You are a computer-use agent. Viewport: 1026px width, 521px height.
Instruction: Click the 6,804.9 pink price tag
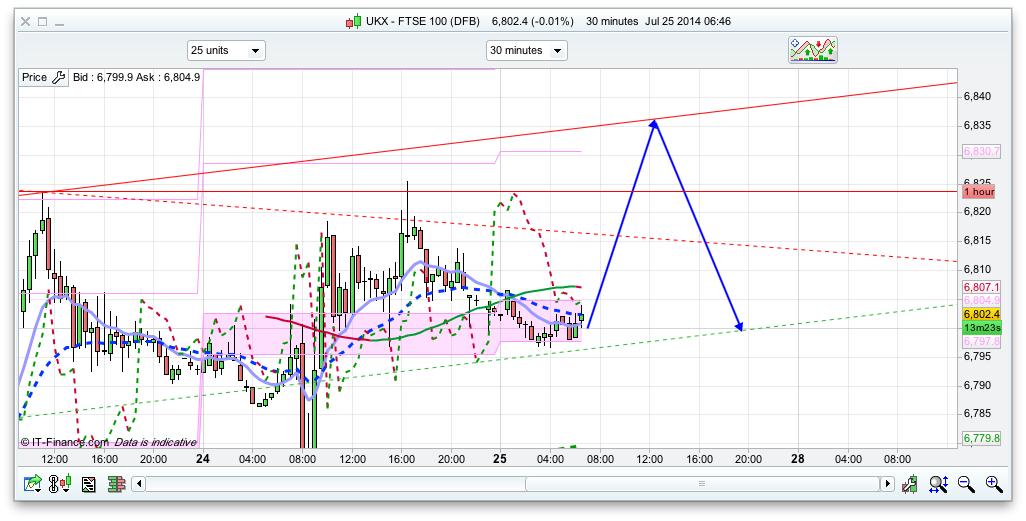pyautogui.click(x=982, y=300)
